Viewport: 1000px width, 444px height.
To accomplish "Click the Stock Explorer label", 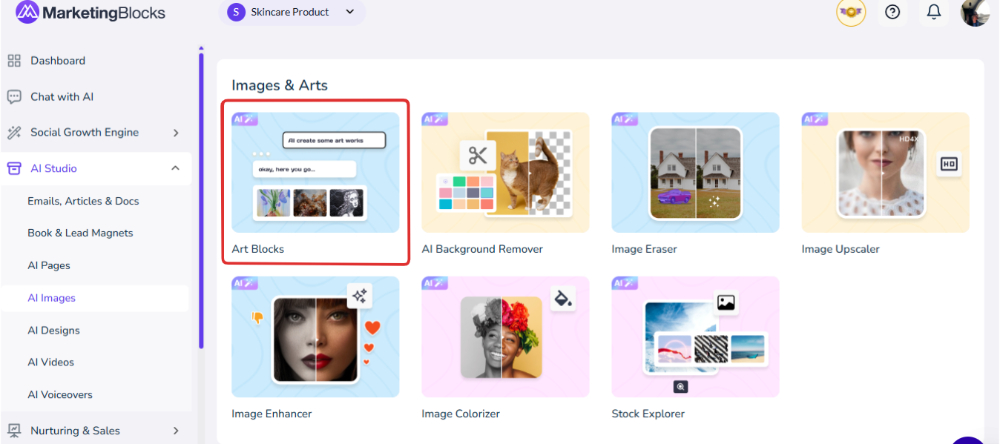I will point(648,413).
